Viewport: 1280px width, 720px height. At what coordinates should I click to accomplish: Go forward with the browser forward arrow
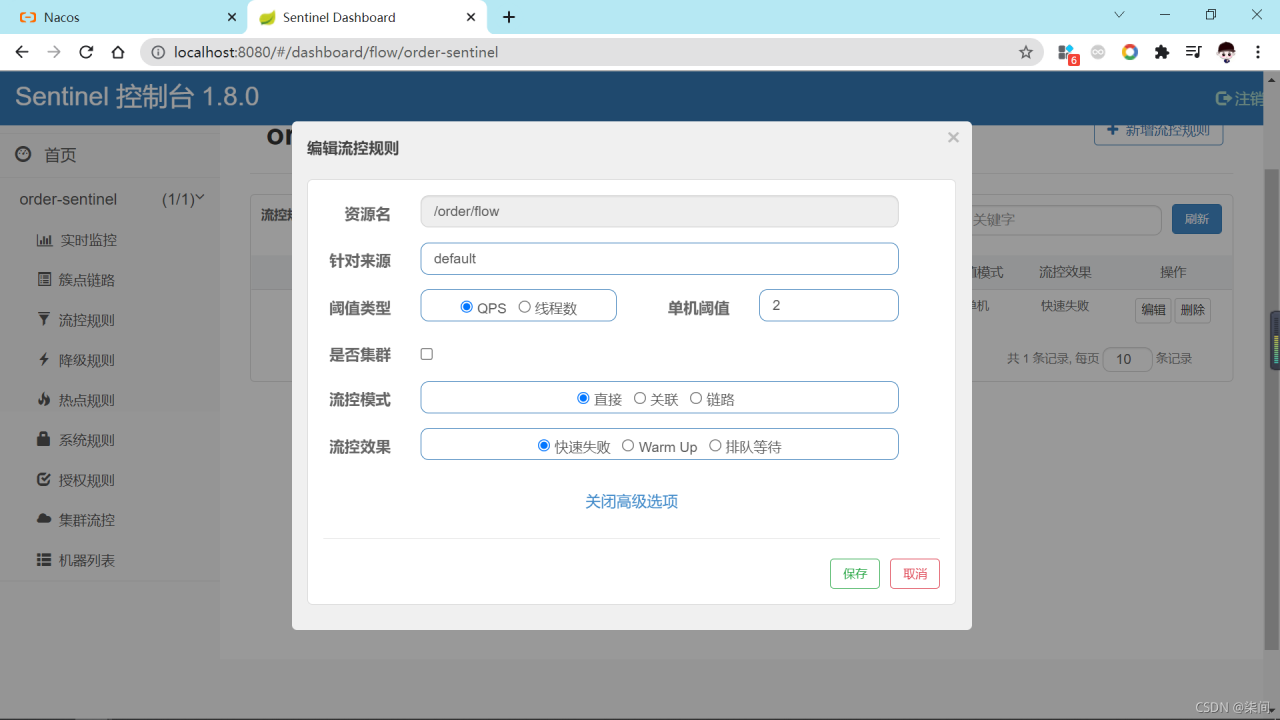[x=54, y=52]
